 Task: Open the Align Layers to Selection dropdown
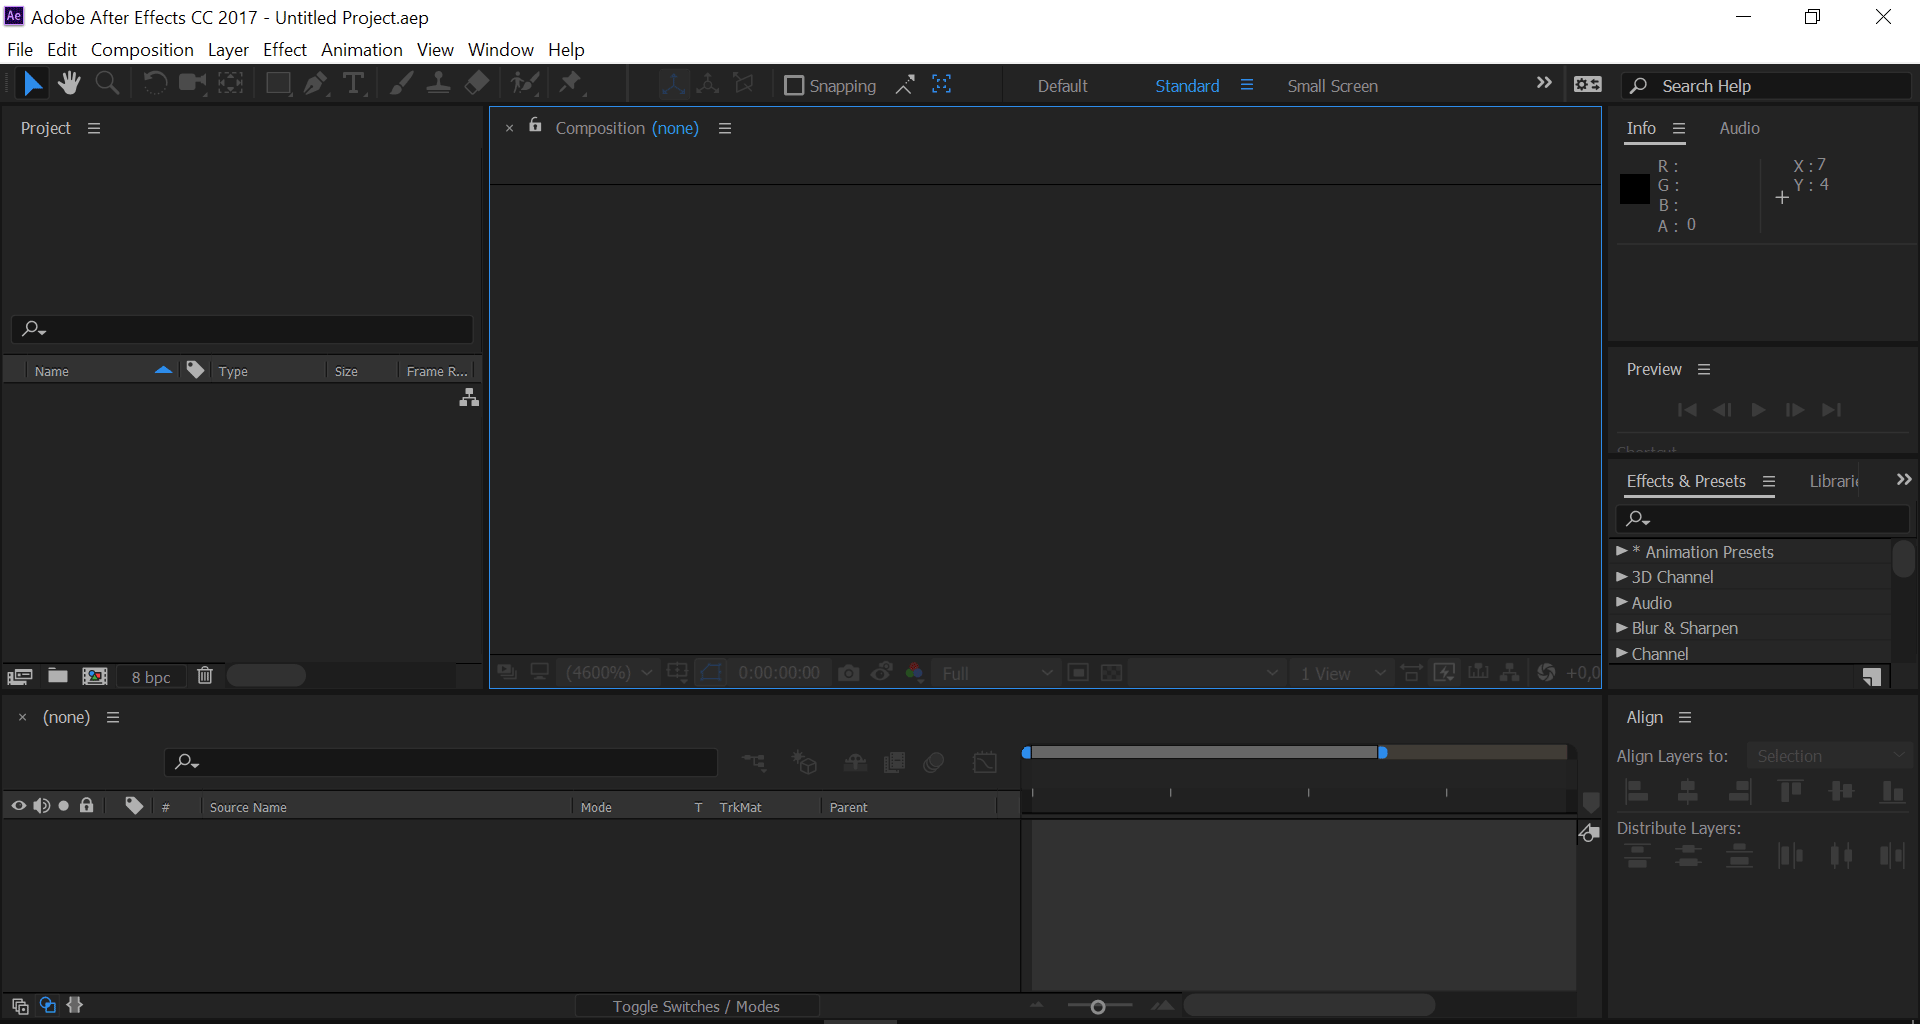[1830, 756]
